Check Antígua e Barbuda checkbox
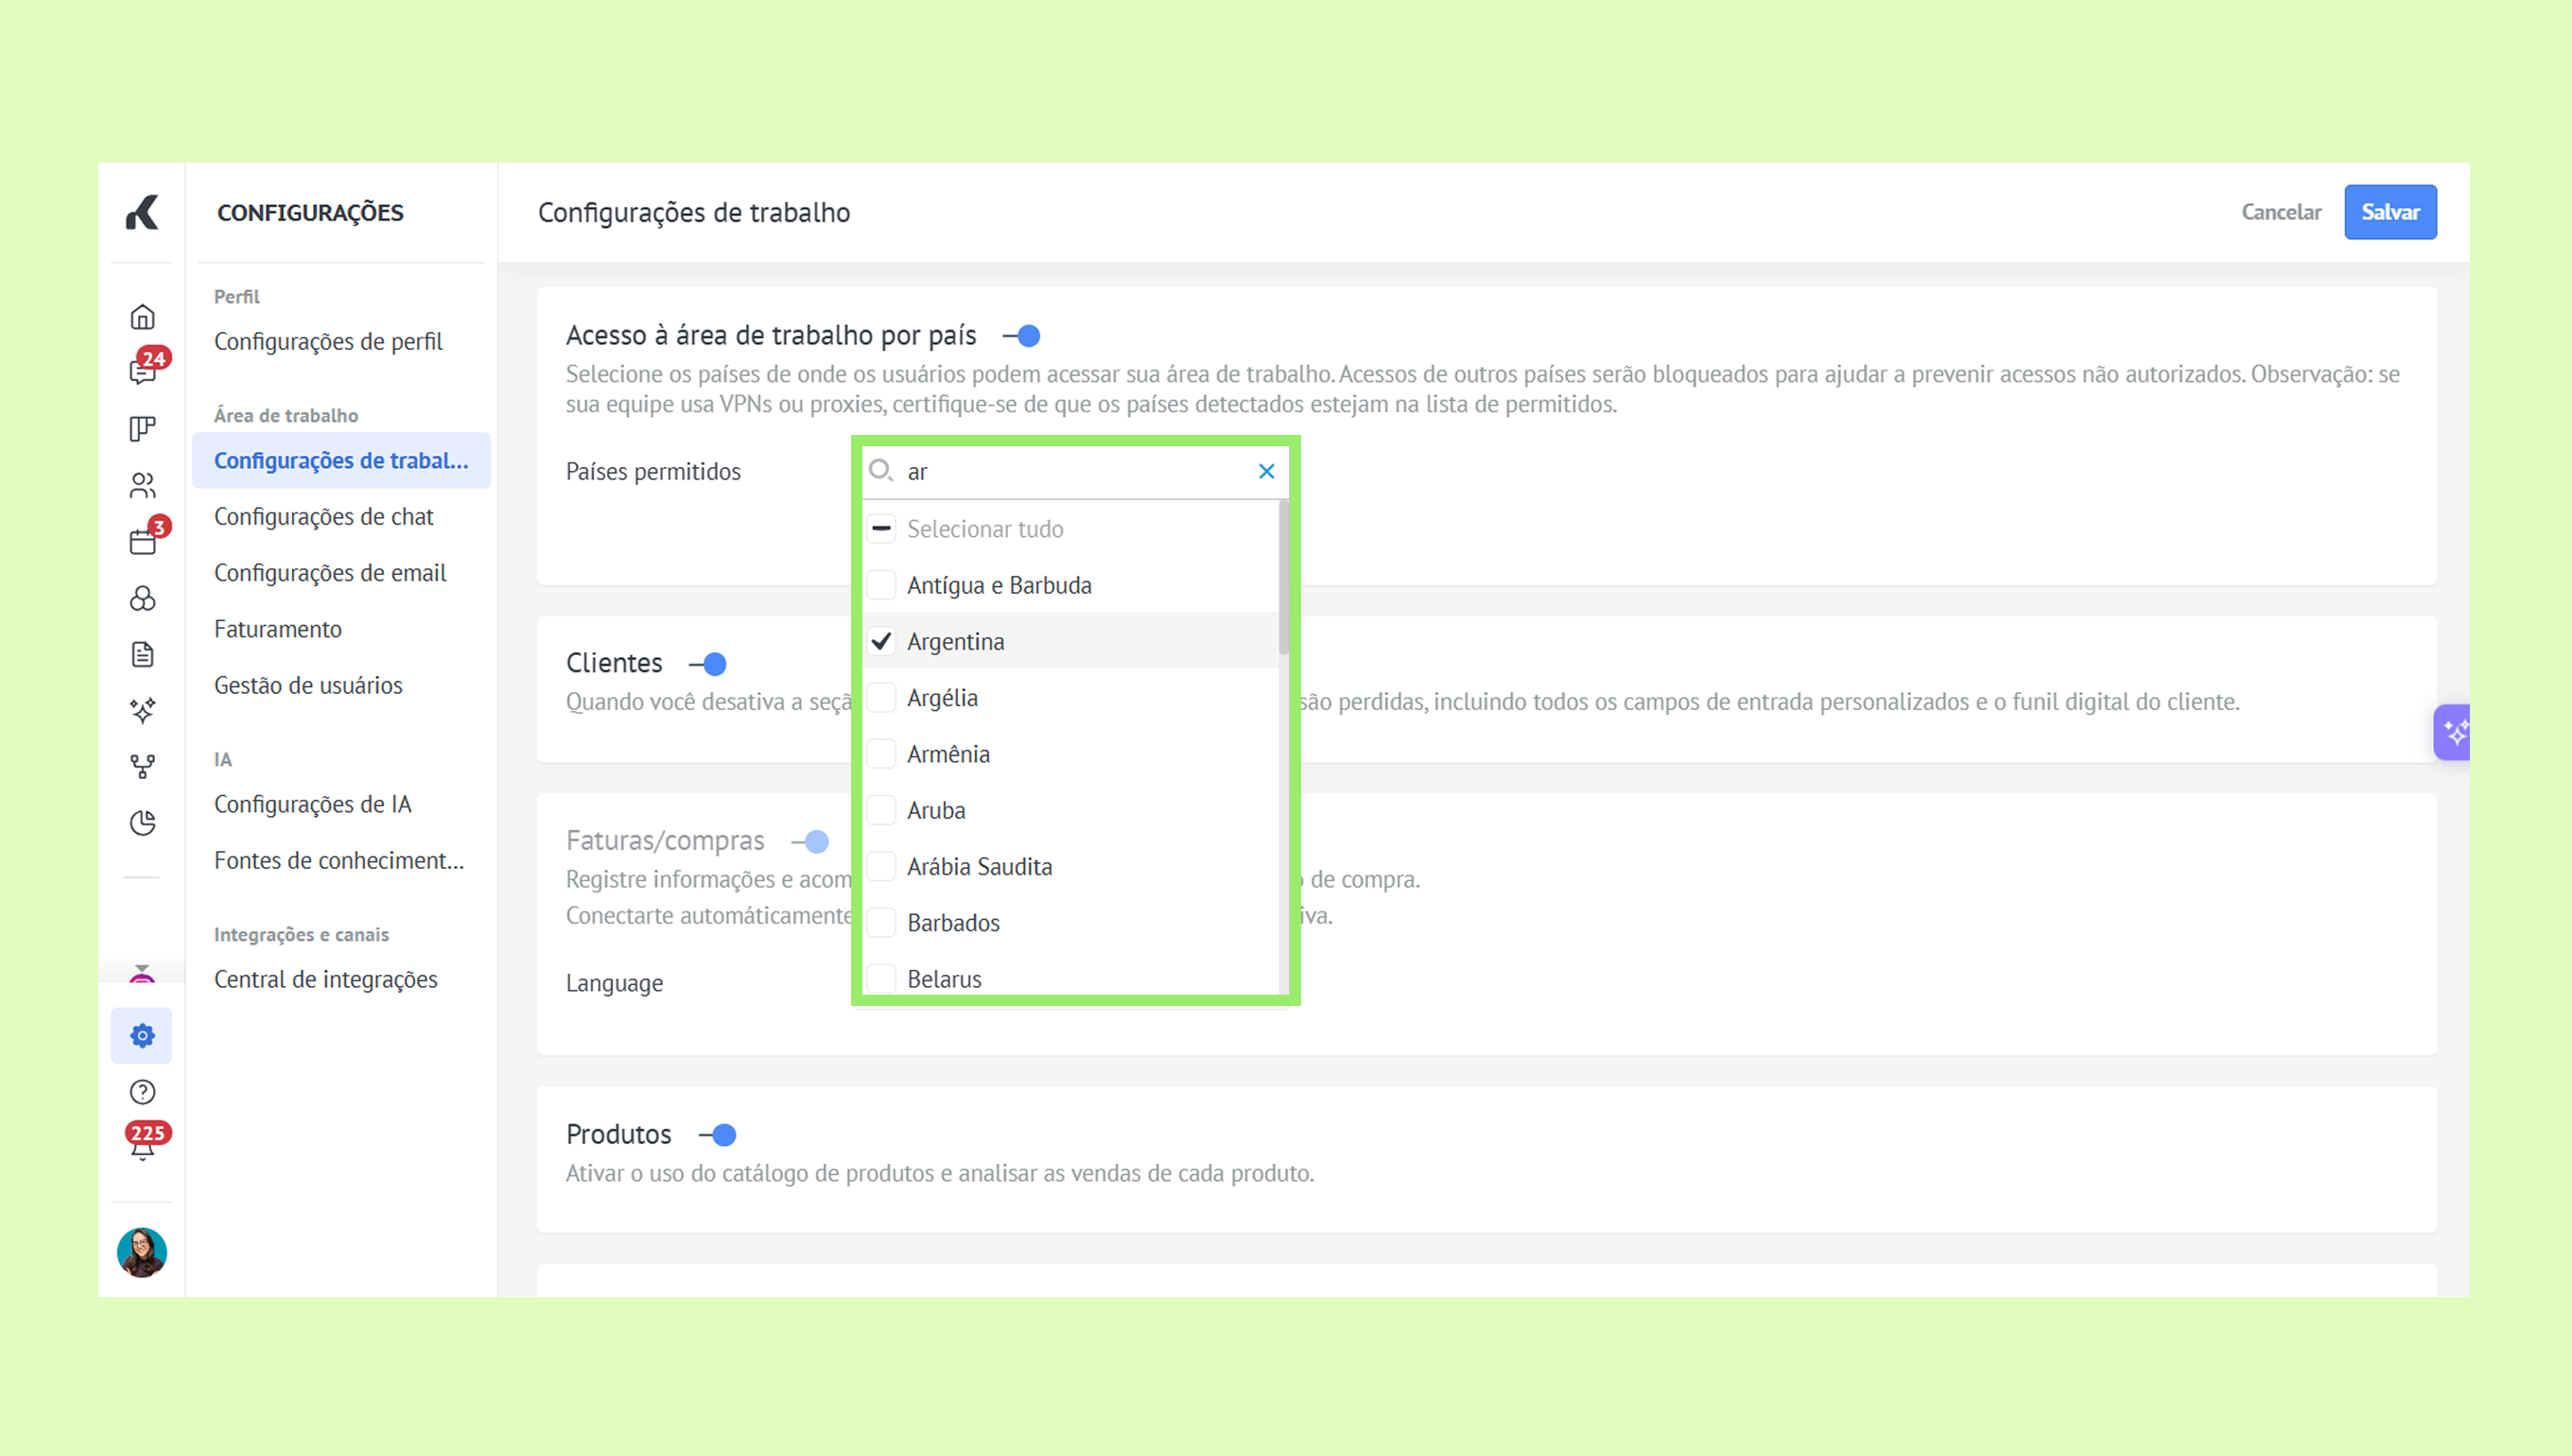This screenshot has height=1456, width=2572. click(x=881, y=585)
